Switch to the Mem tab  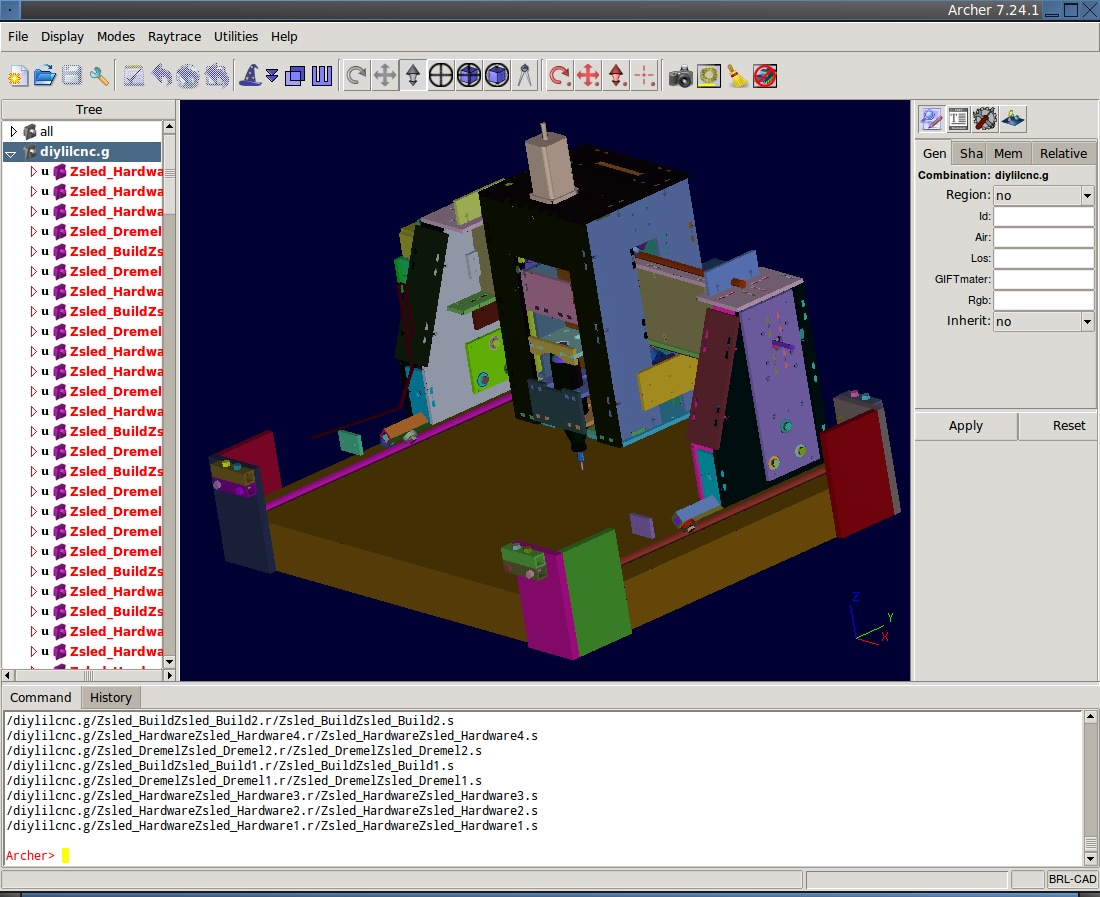click(1007, 153)
